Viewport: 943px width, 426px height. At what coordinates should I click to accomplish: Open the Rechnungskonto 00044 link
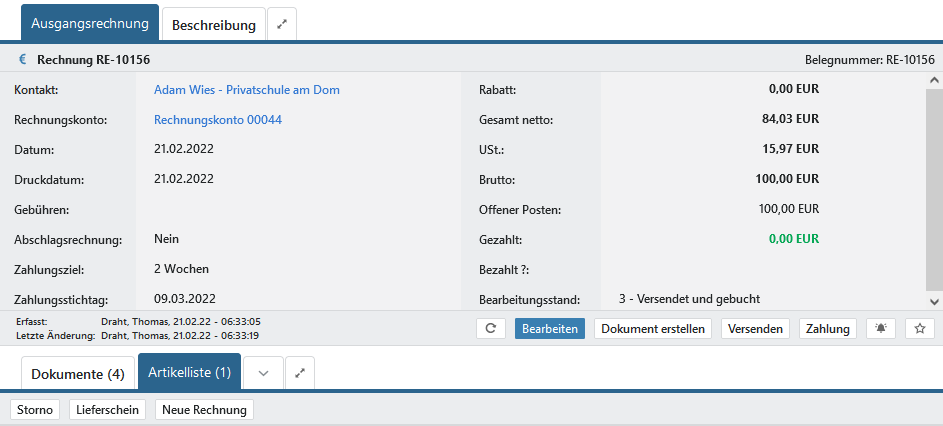coord(217,120)
